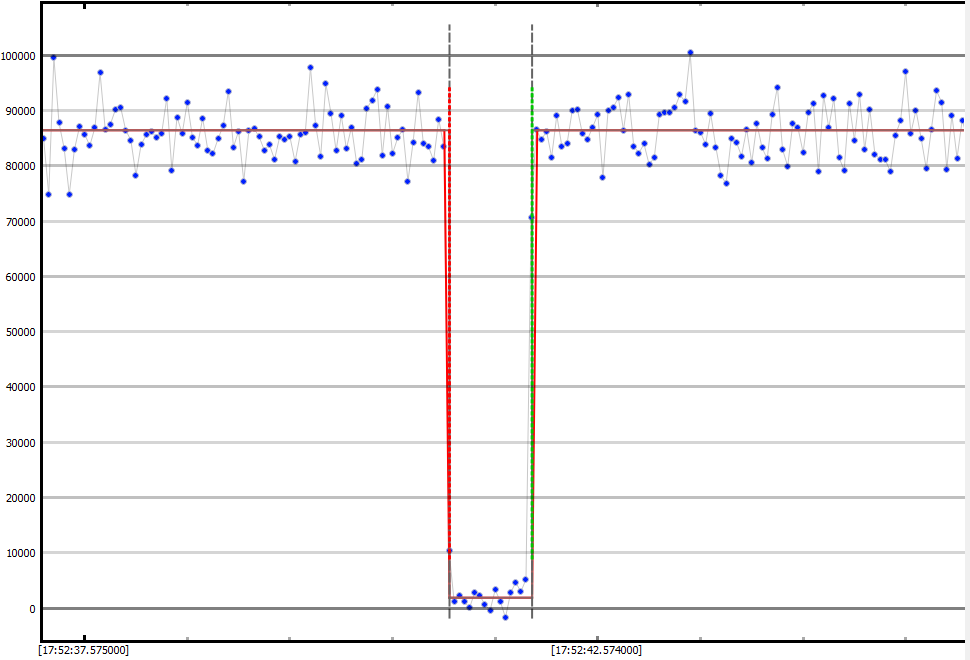The image size is (970, 660).
Task: Click the 17:52:42.574000 timestamp label
Action: pos(596,650)
